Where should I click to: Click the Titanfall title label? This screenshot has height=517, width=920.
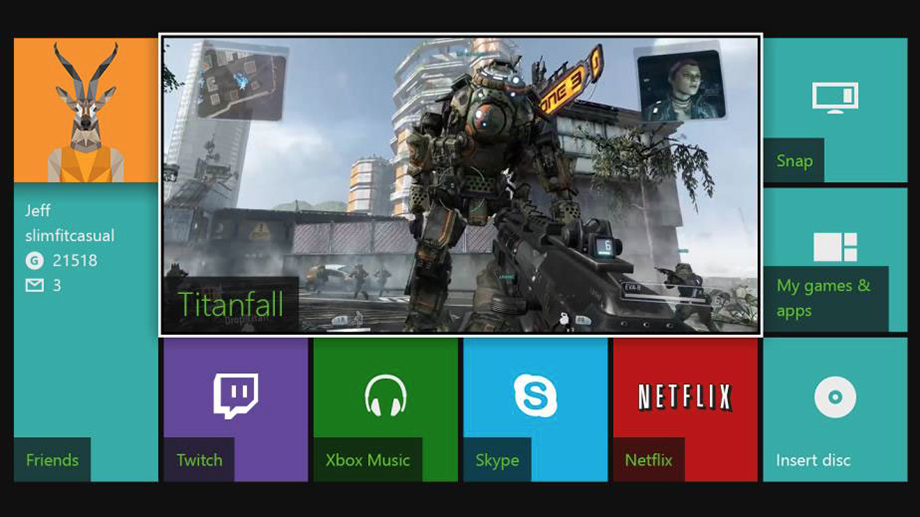(x=231, y=304)
